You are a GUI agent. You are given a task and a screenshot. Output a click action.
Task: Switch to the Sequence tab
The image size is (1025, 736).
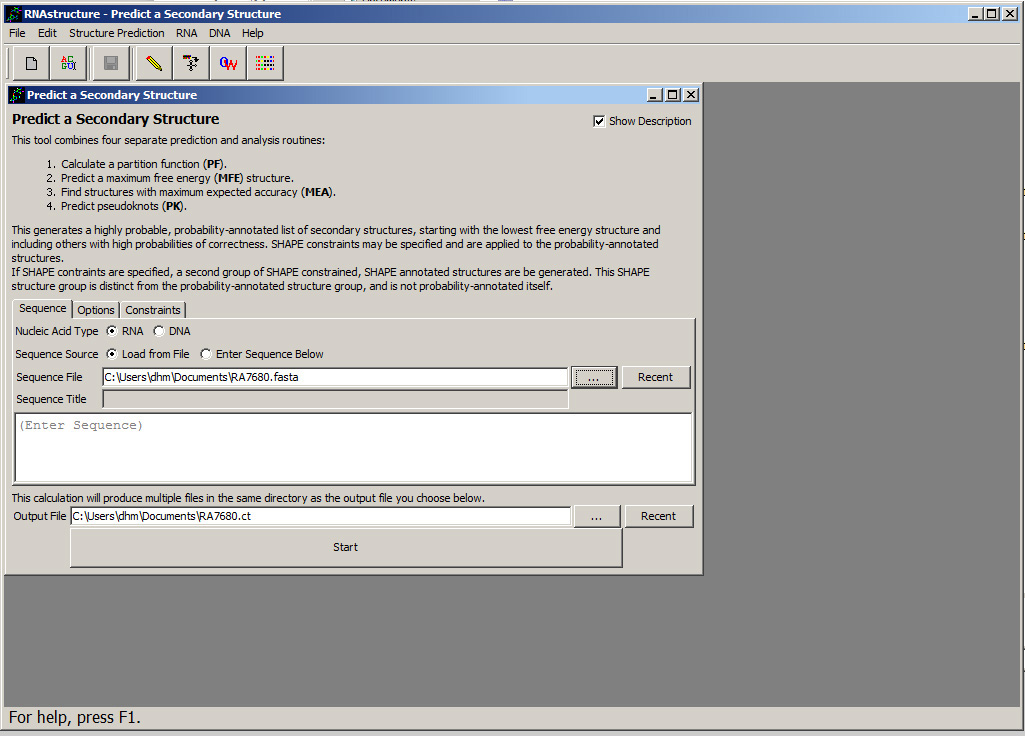point(42,309)
